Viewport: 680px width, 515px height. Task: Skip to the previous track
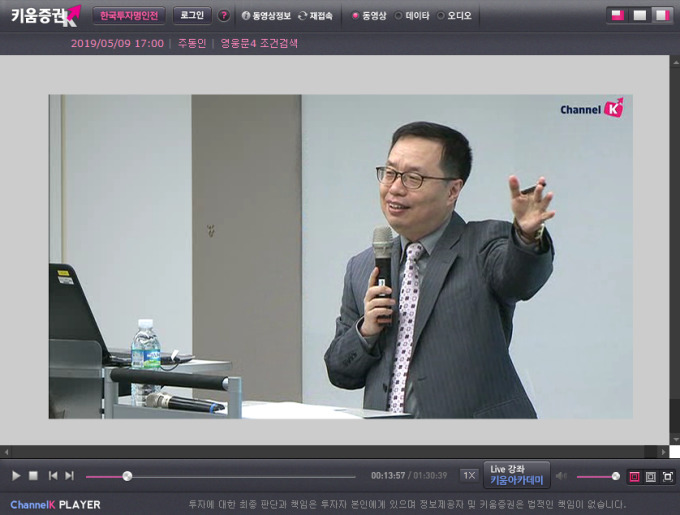tap(53, 476)
